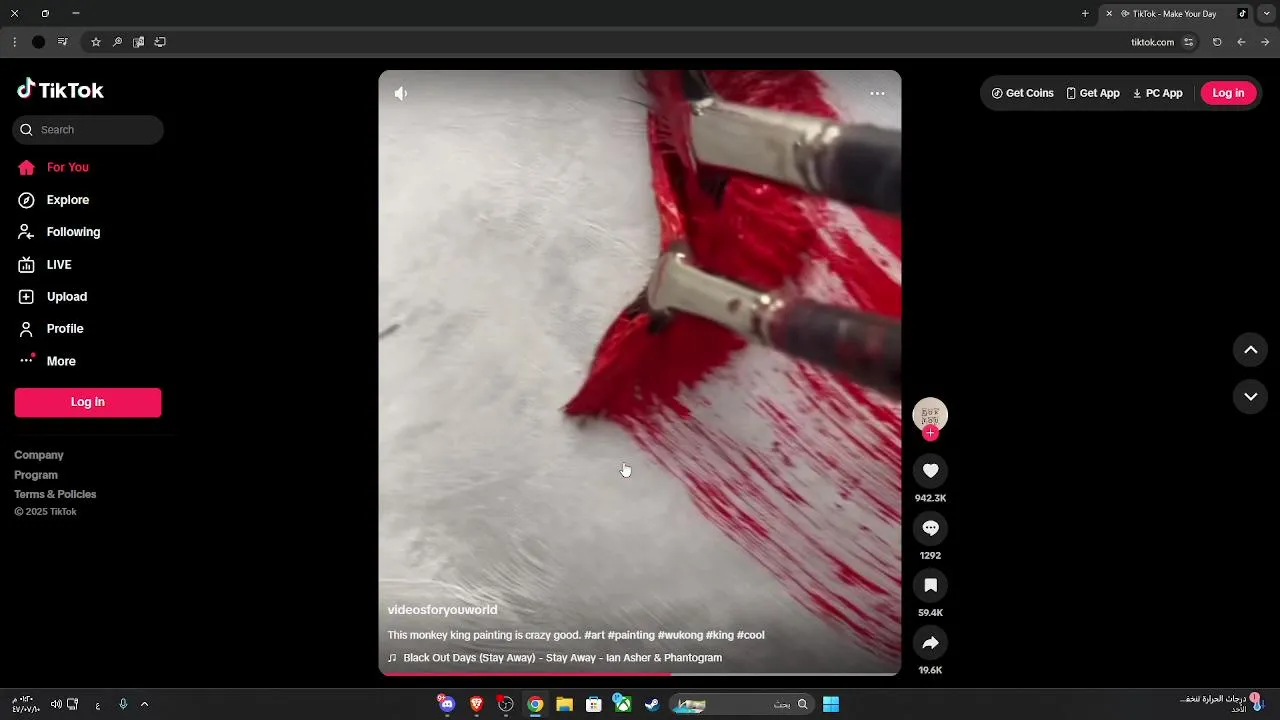Screen dimensions: 1280x720
Task: Open Xbox app from the taskbar
Action: click(622, 704)
